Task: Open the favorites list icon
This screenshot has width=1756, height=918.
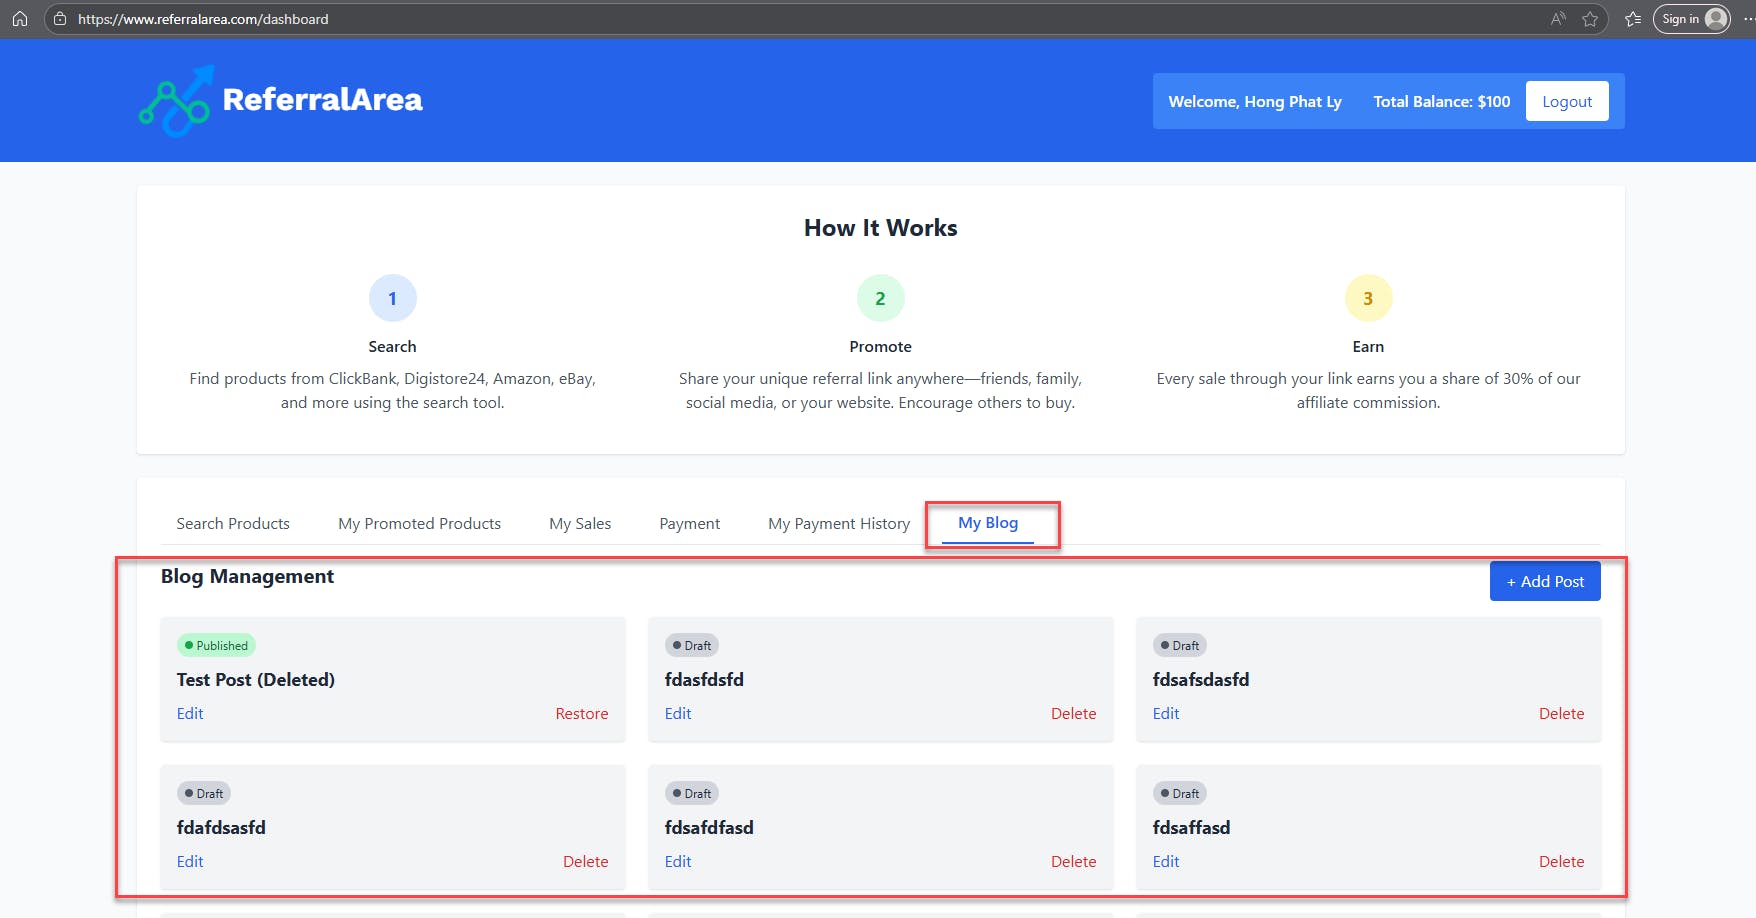Action: (1633, 19)
